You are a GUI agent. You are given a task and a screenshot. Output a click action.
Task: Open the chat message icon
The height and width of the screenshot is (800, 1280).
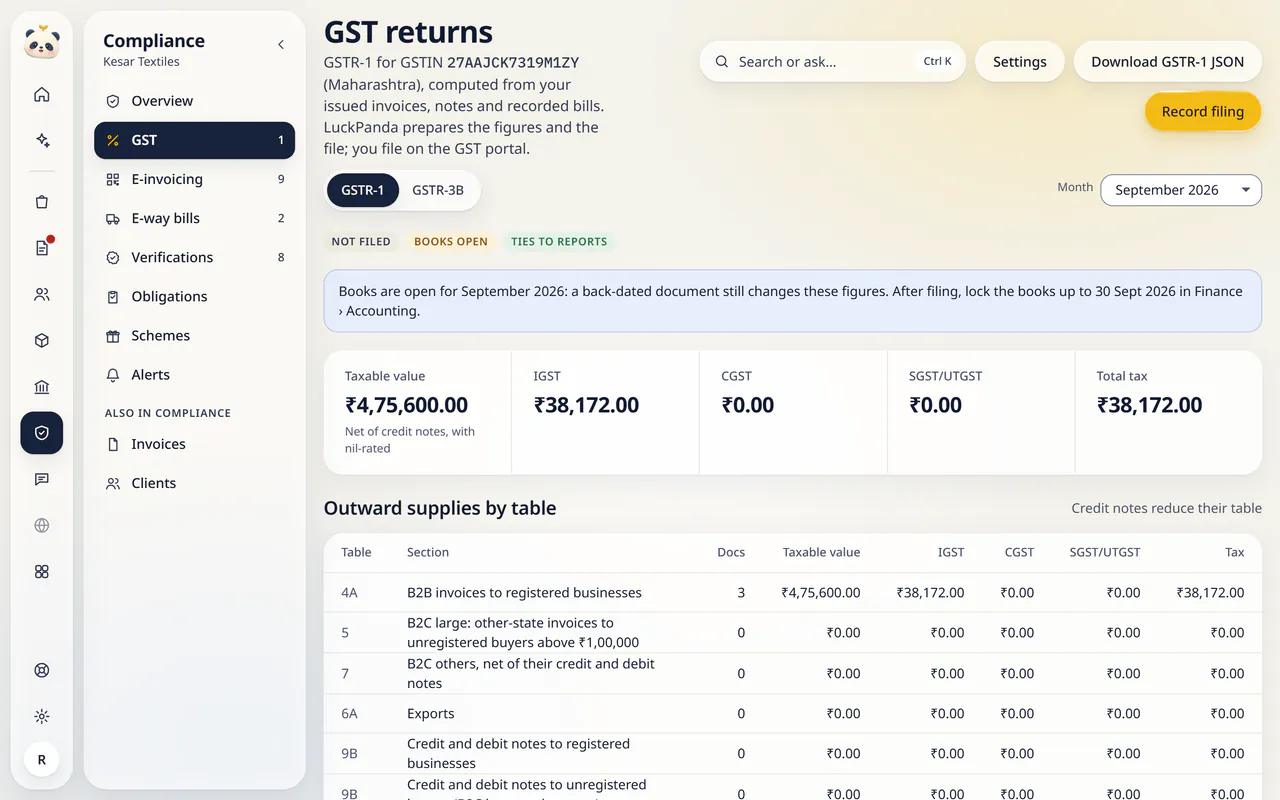point(42,479)
